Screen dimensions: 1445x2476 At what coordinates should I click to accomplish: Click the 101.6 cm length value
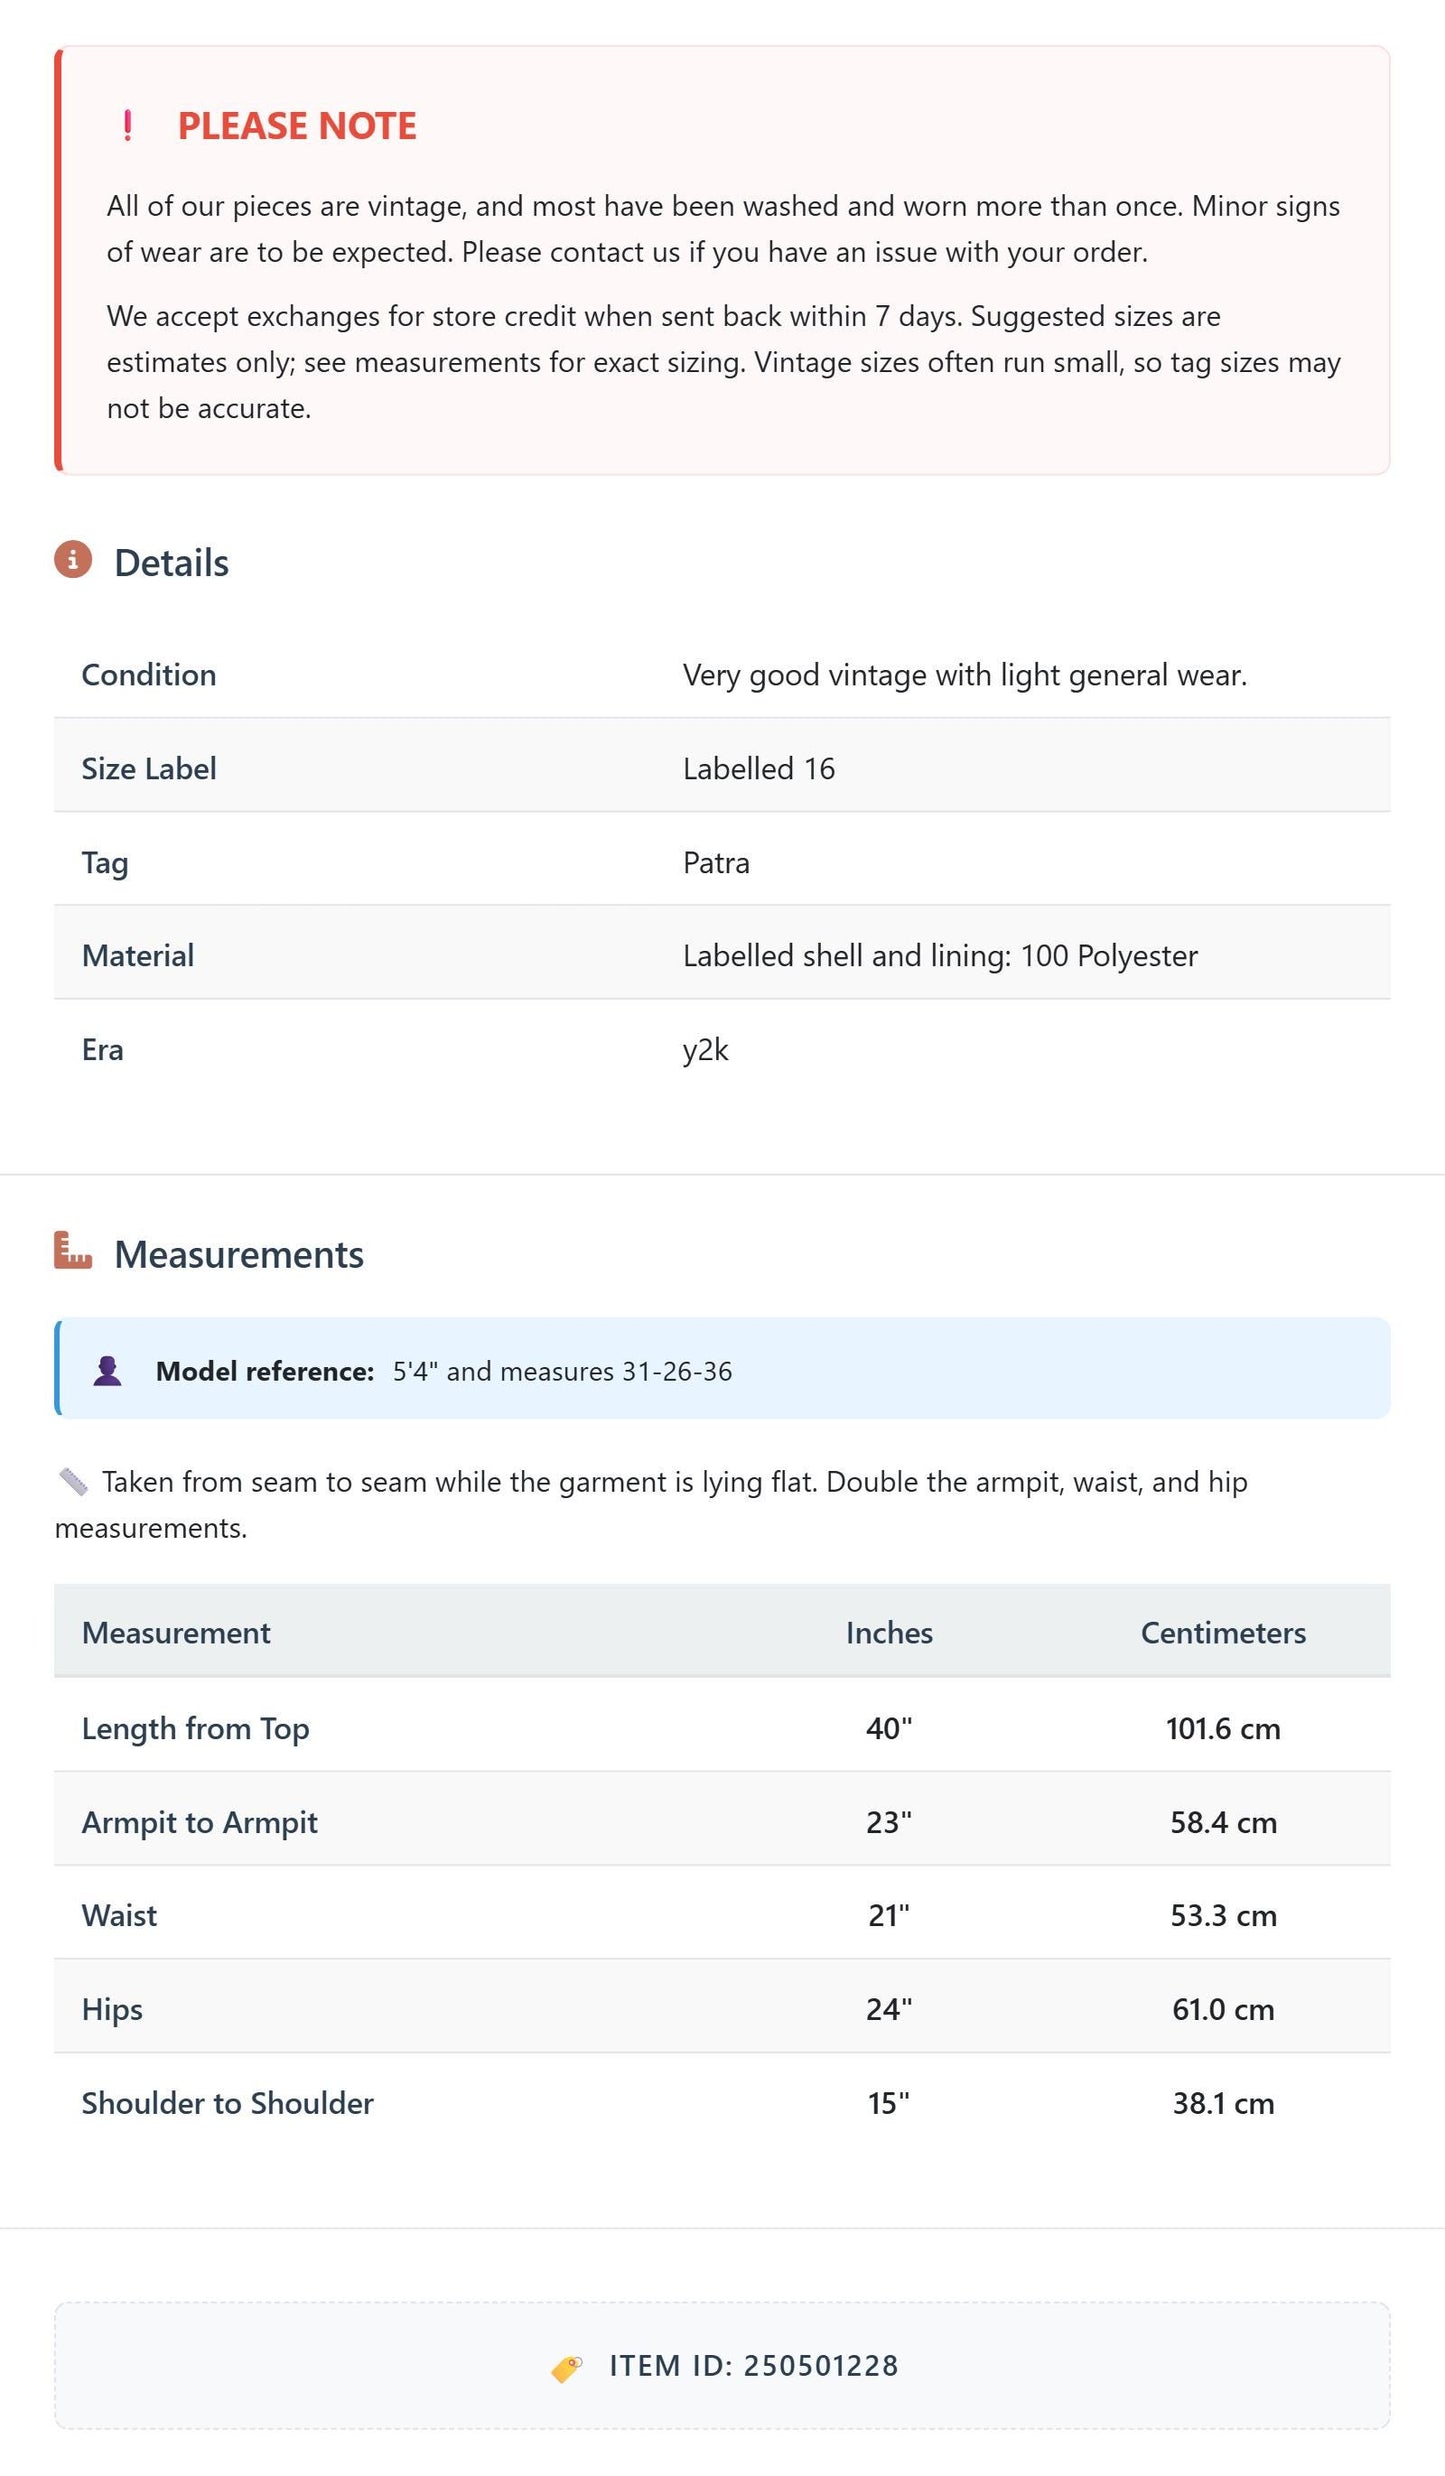pyautogui.click(x=1223, y=1729)
